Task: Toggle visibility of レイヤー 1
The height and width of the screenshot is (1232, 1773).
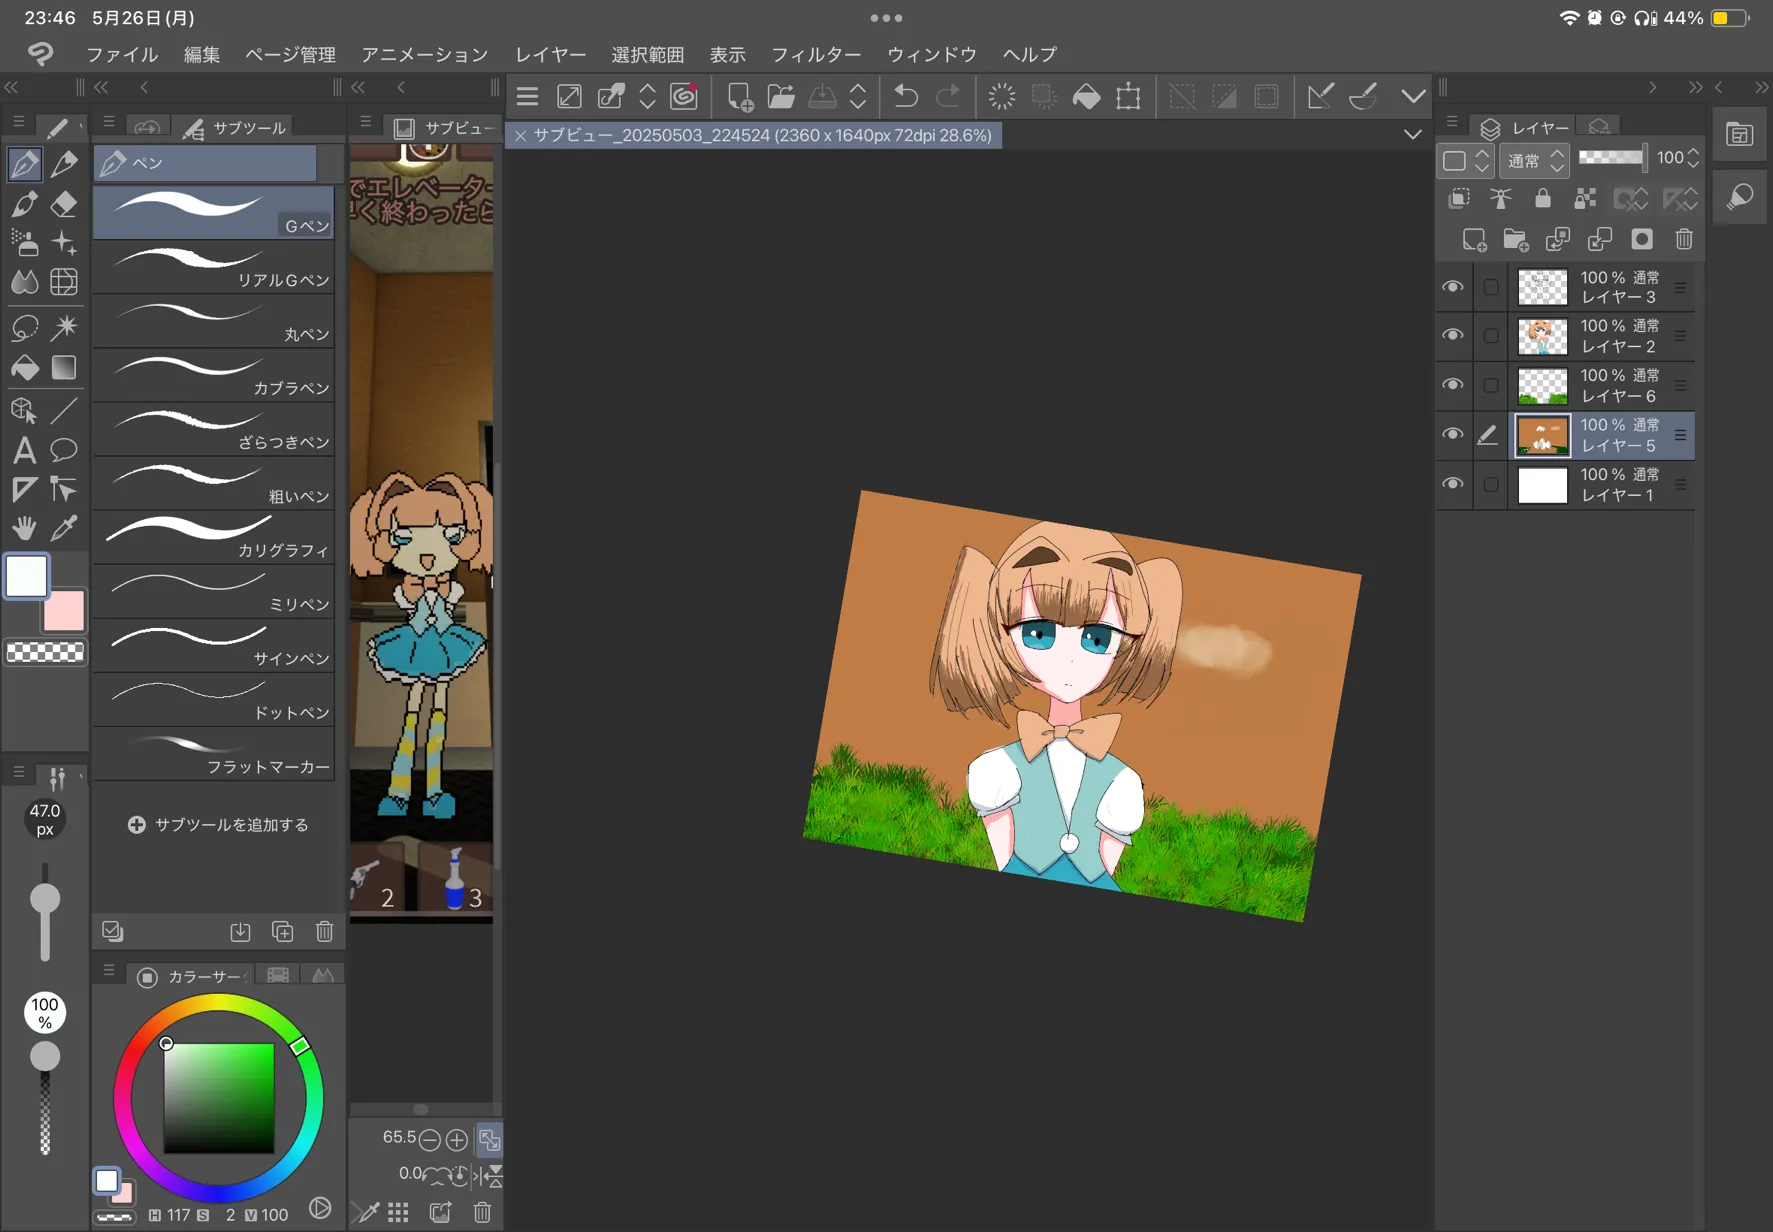Action: 1452,484
